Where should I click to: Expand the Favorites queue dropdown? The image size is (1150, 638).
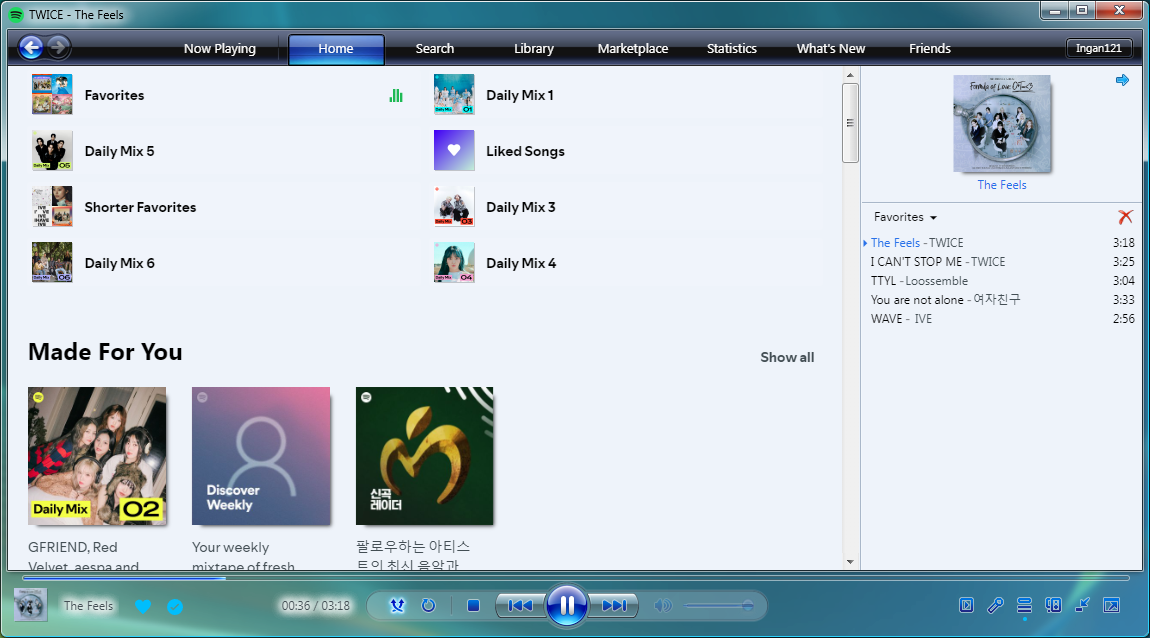click(905, 217)
